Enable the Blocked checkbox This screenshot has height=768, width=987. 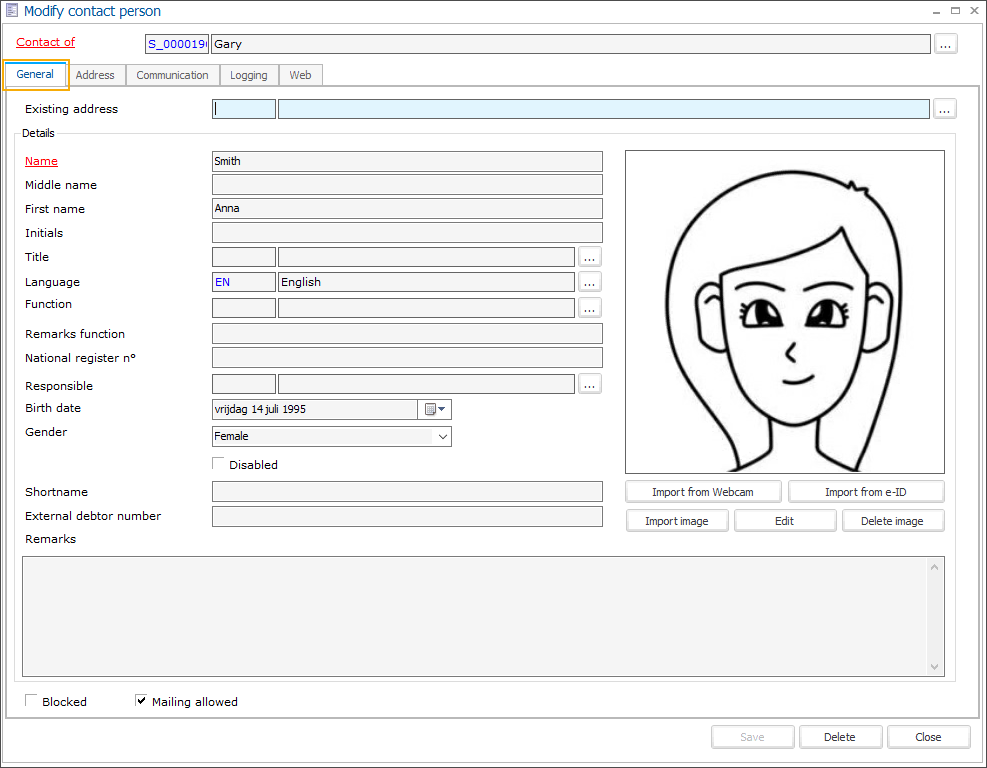pyautogui.click(x=32, y=701)
